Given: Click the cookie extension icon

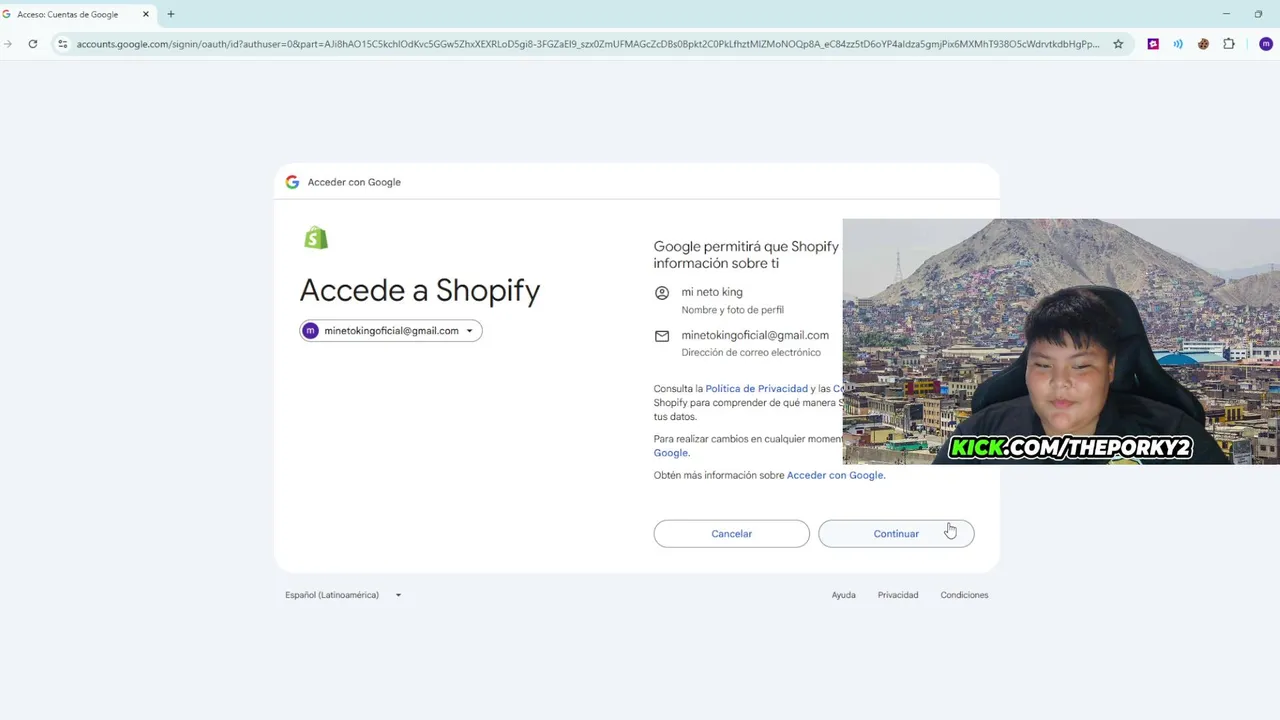Looking at the screenshot, I should pos(1203,44).
